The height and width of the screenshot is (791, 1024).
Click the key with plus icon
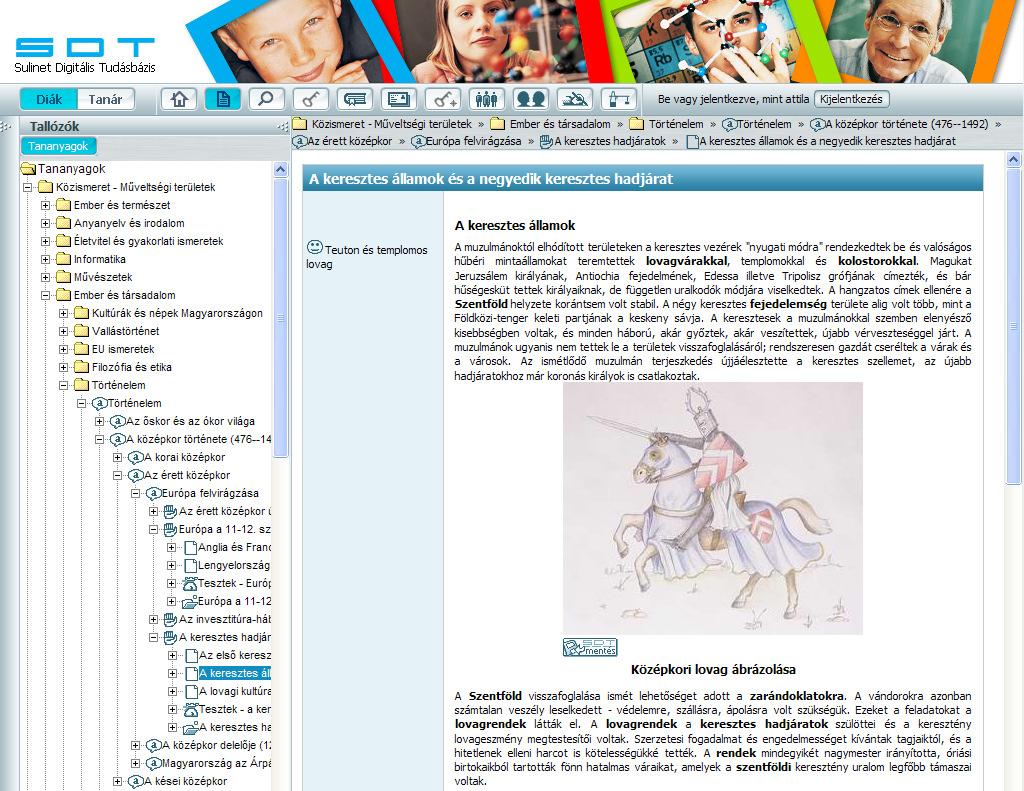click(x=443, y=99)
